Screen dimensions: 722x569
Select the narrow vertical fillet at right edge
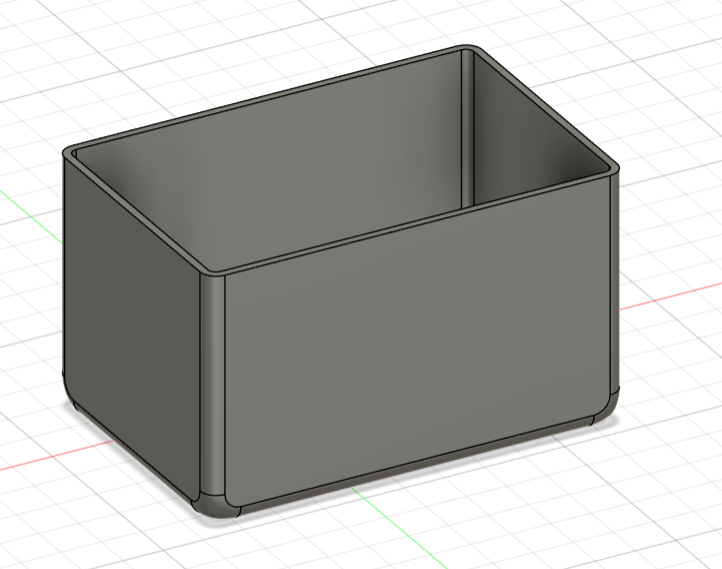(x=615, y=281)
